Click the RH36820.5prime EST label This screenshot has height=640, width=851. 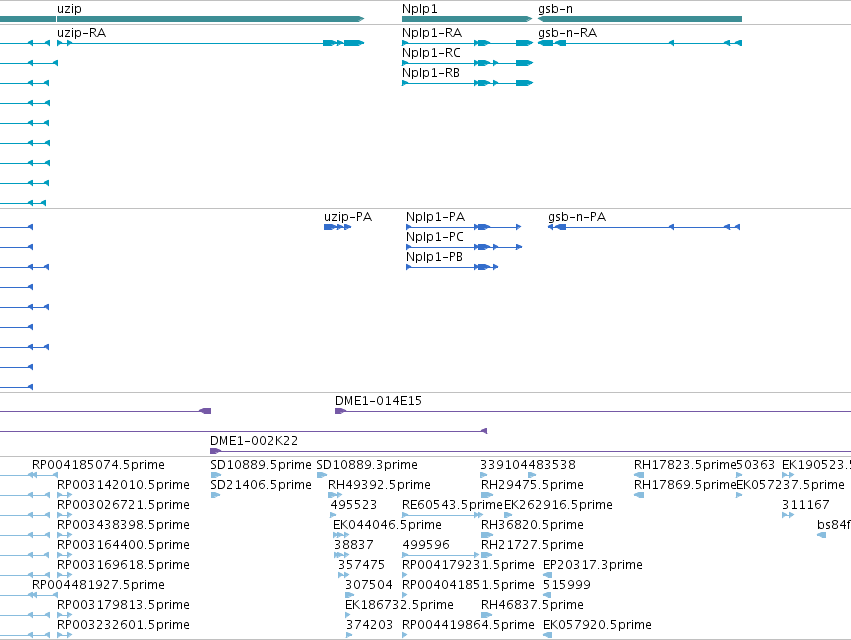pyautogui.click(x=532, y=525)
